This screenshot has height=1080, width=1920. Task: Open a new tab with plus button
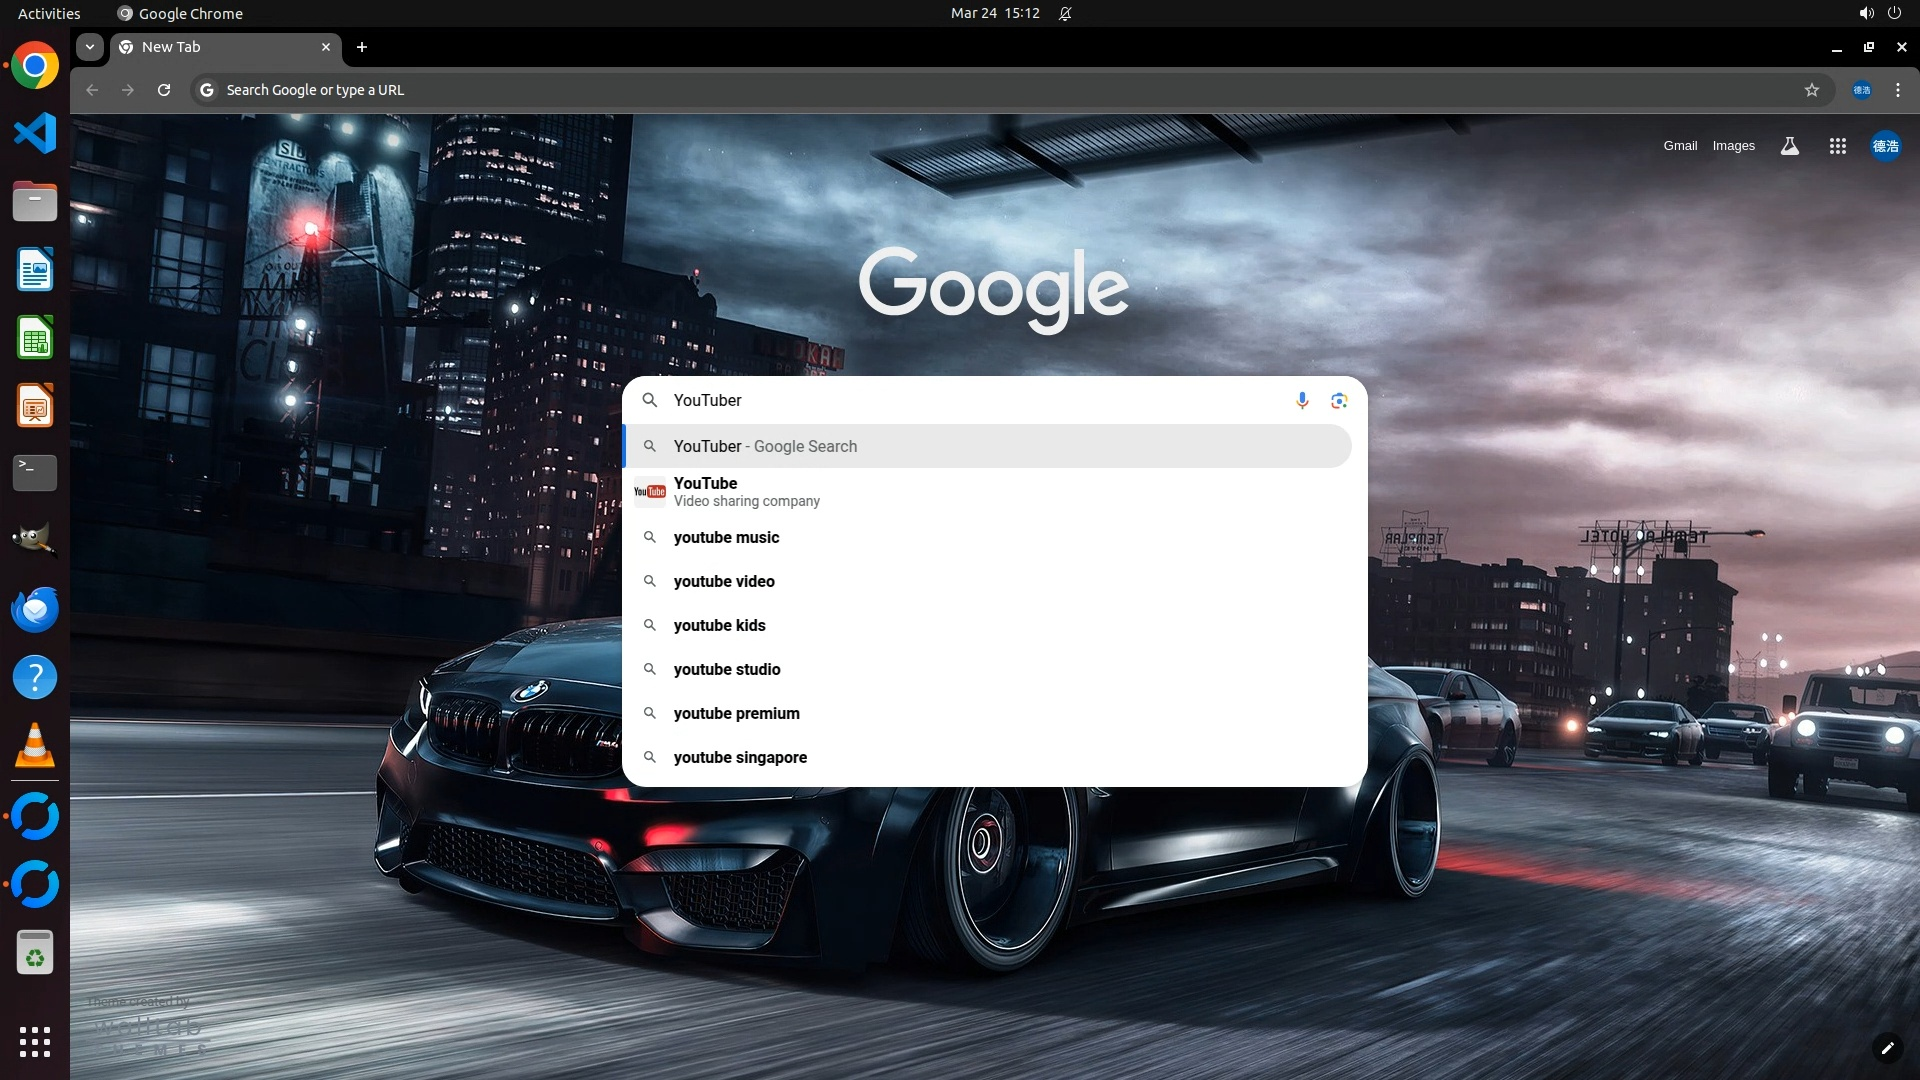[x=362, y=47]
